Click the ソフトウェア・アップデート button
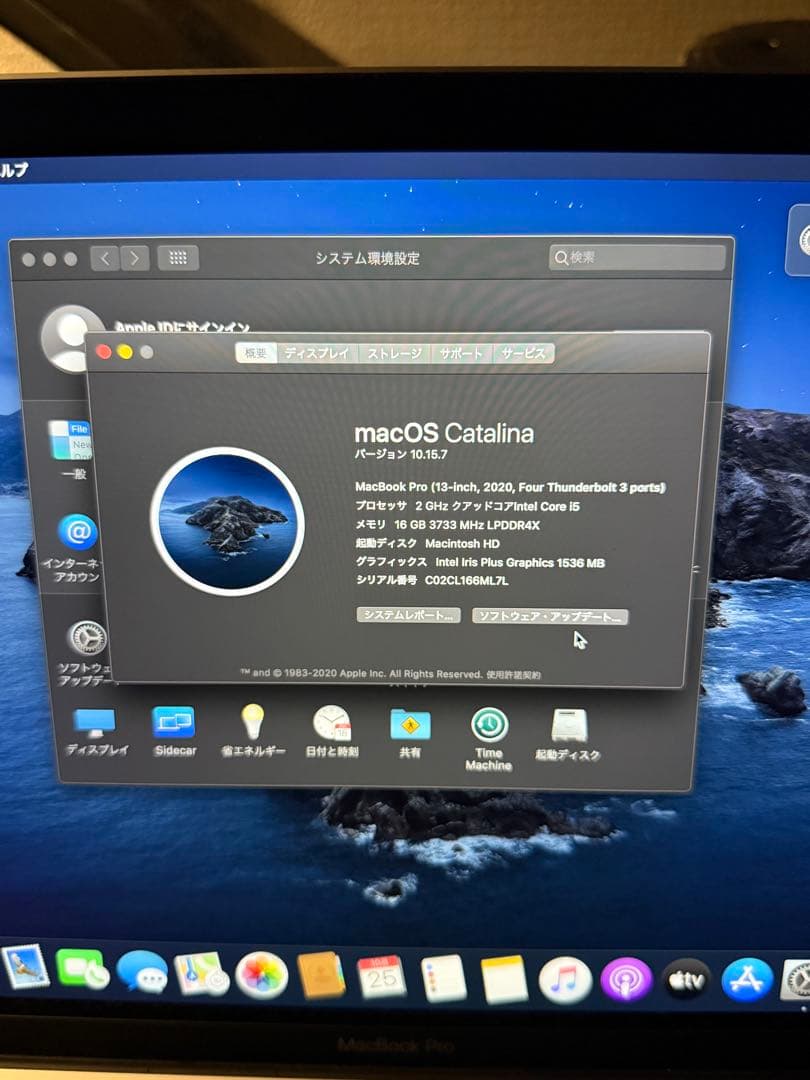This screenshot has height=1080, width=810. coord(548,617)
